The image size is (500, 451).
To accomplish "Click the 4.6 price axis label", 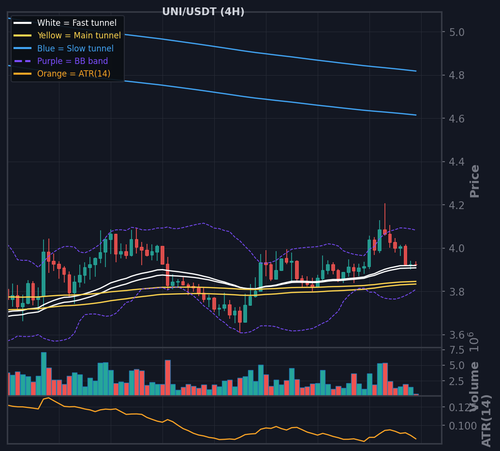I will point(456,119).
